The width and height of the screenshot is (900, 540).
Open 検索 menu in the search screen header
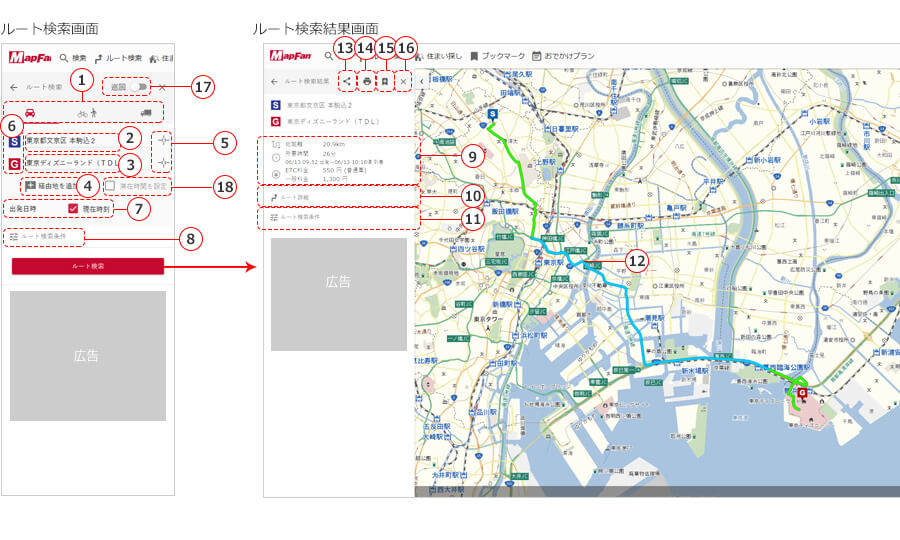(x=73, y=58)
